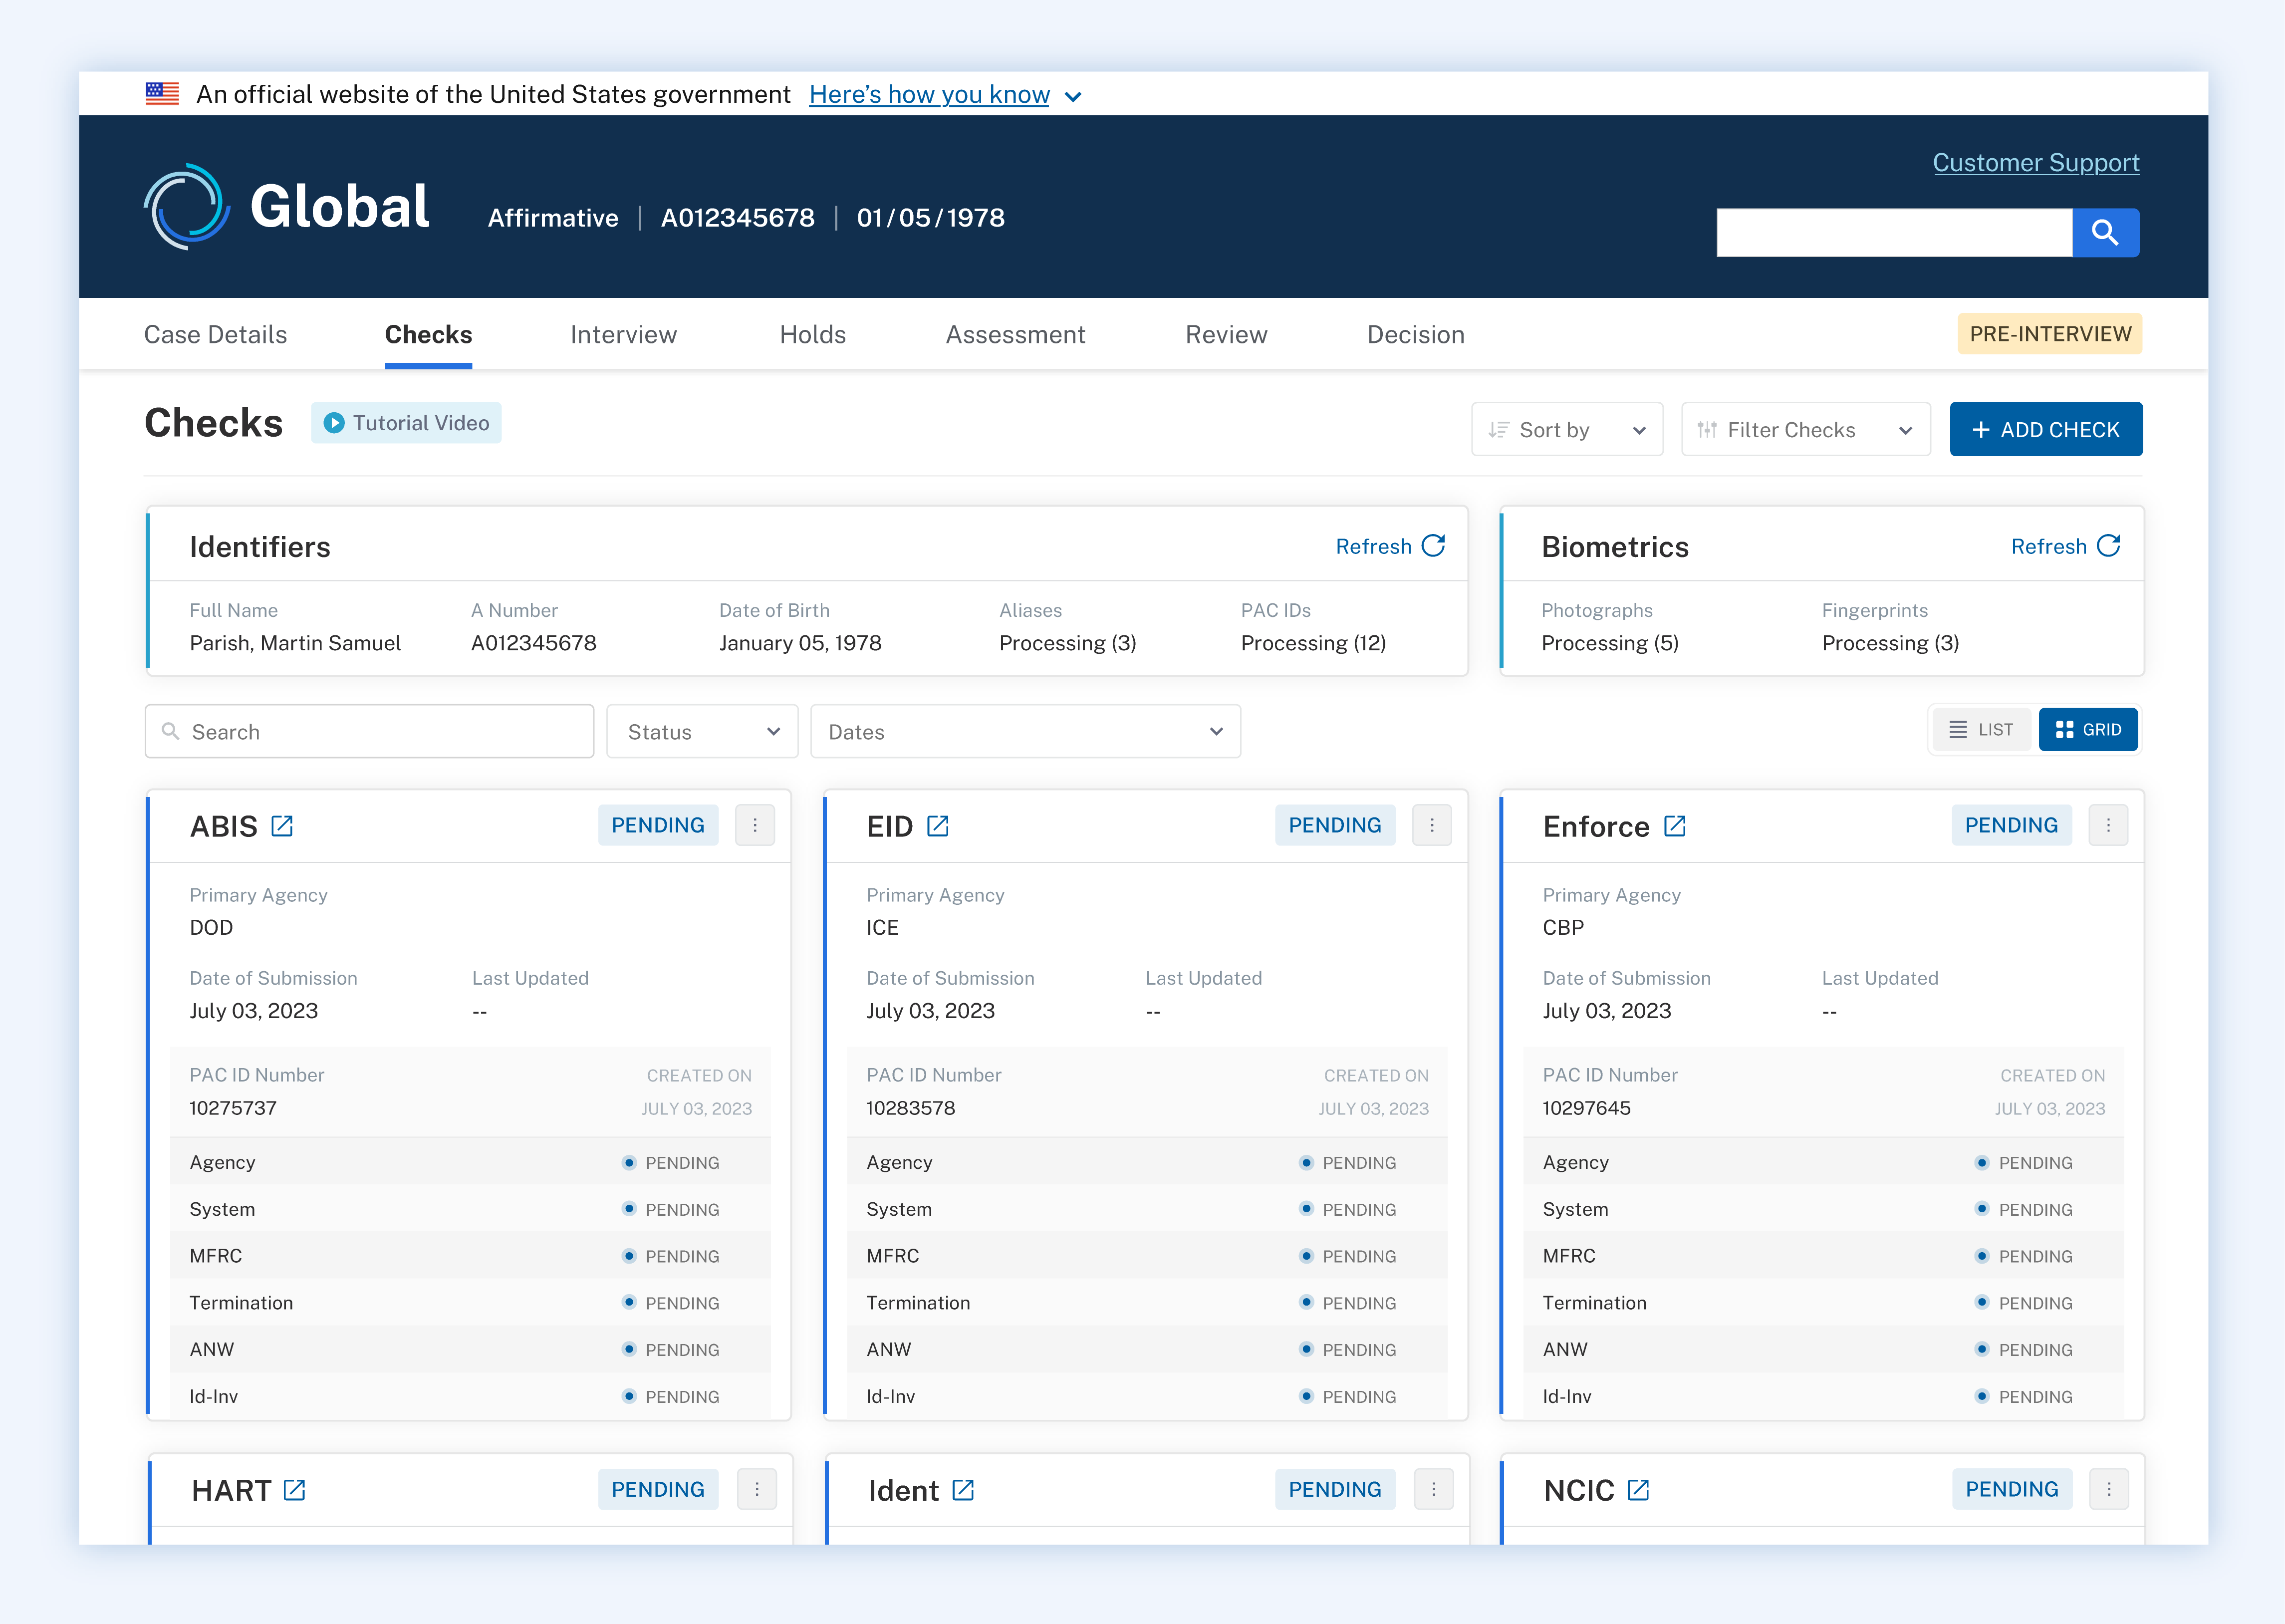Open the Assessment tab
The height and width of the screenshot is (1624, 2285).
[x=1015, y=335]
